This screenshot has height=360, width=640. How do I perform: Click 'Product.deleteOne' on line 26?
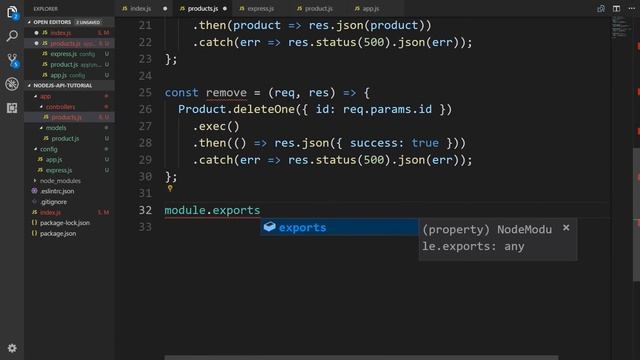(x=236, y=109)
